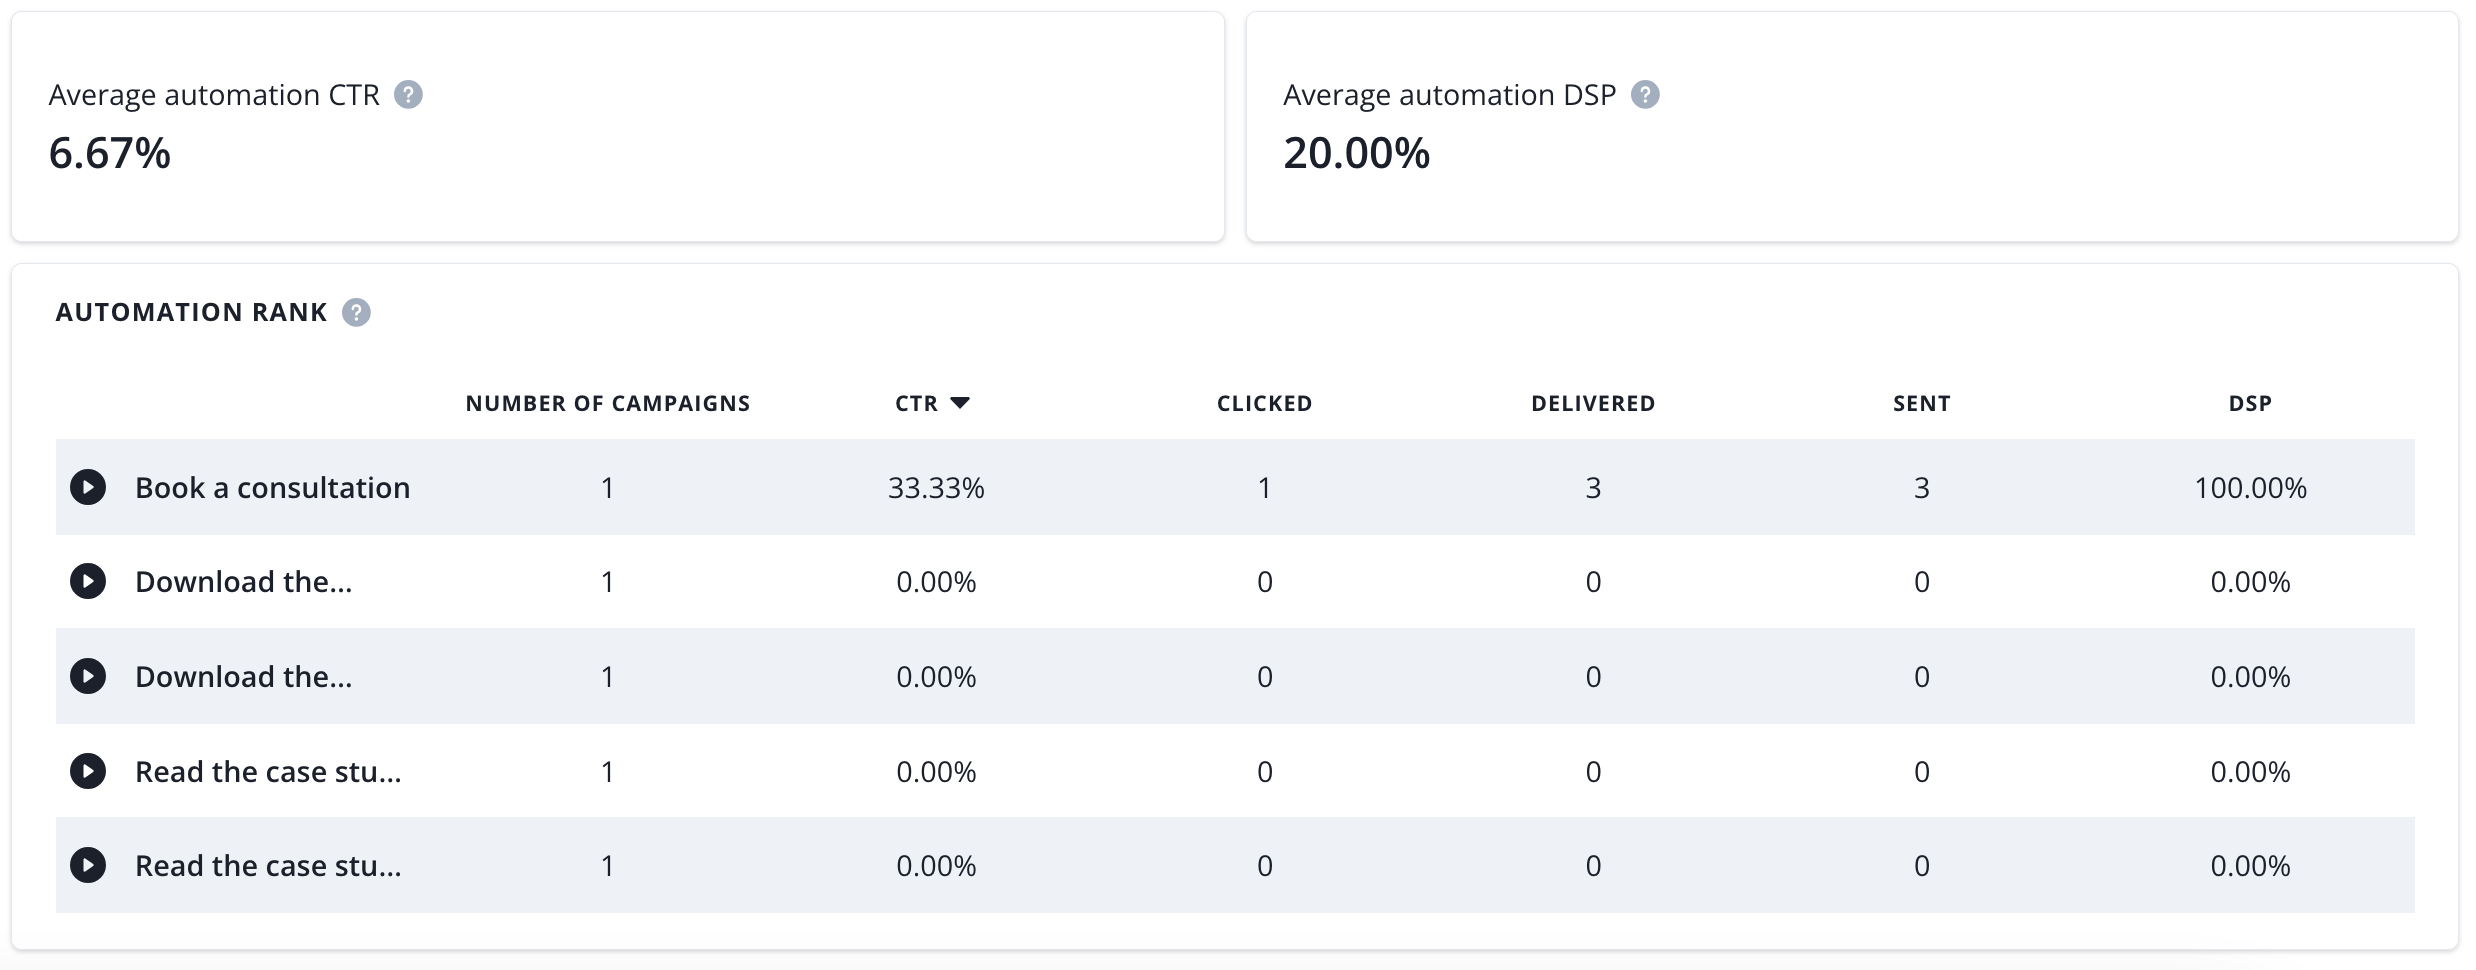Sort table by Clicked column header
This screenshot has height=970, width=2476.
[1264, 403]
